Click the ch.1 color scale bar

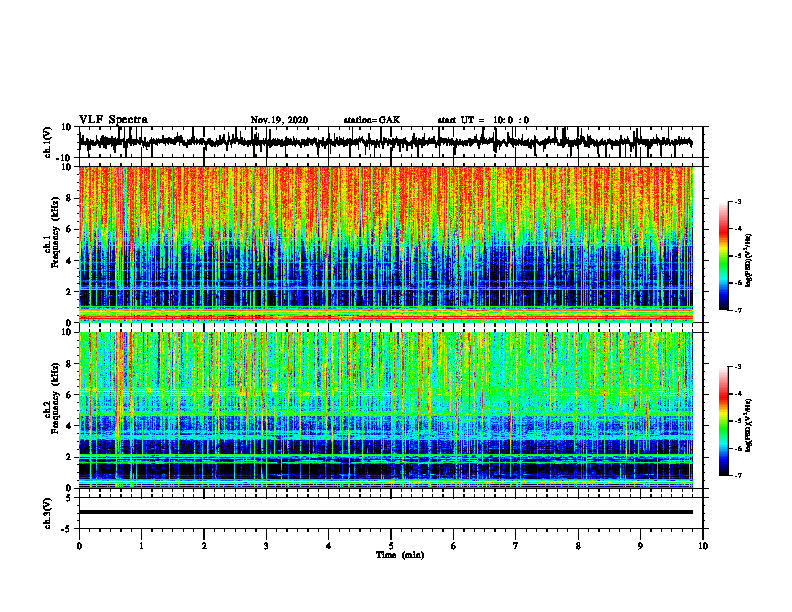point(724,256)
